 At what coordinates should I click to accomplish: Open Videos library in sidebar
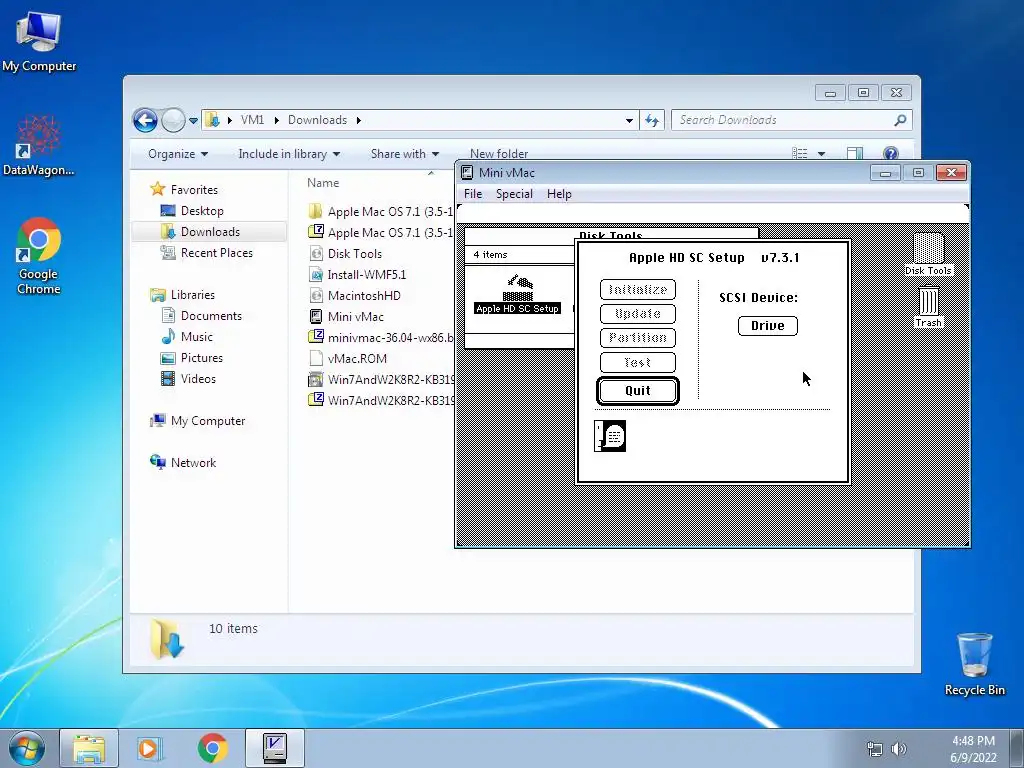[197, 379]
